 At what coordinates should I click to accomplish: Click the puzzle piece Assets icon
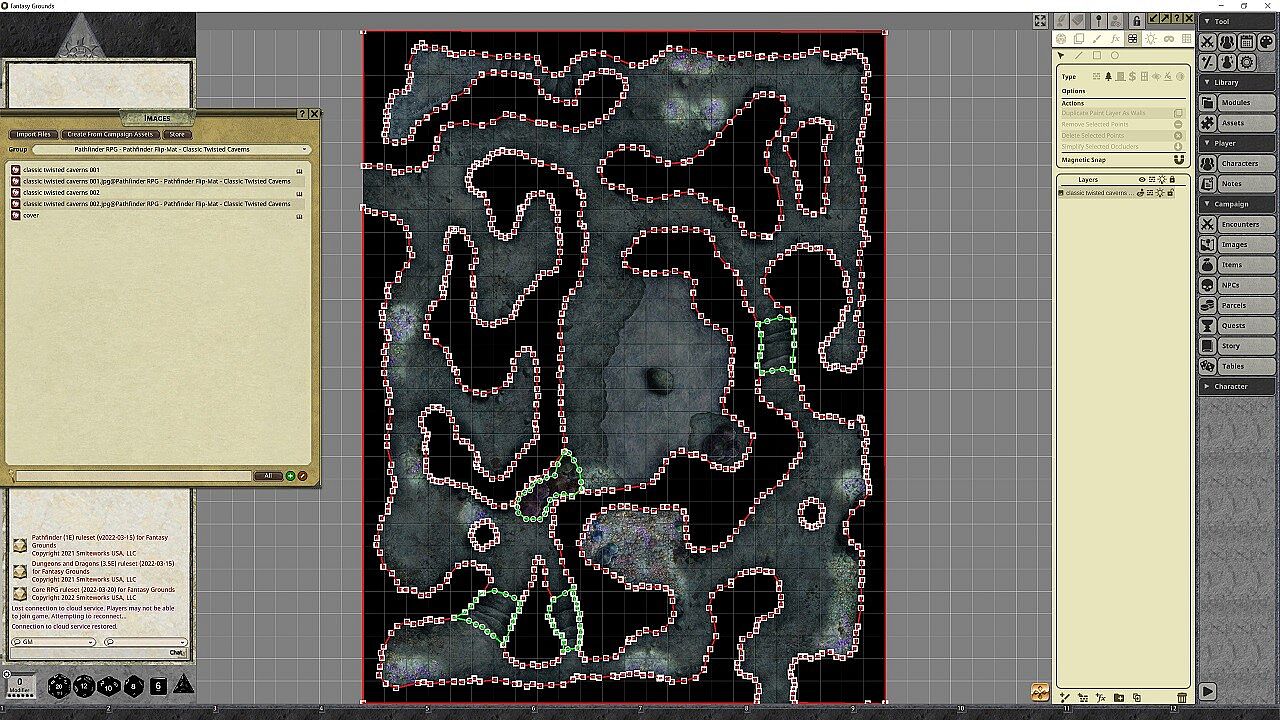coord(1208,123)
